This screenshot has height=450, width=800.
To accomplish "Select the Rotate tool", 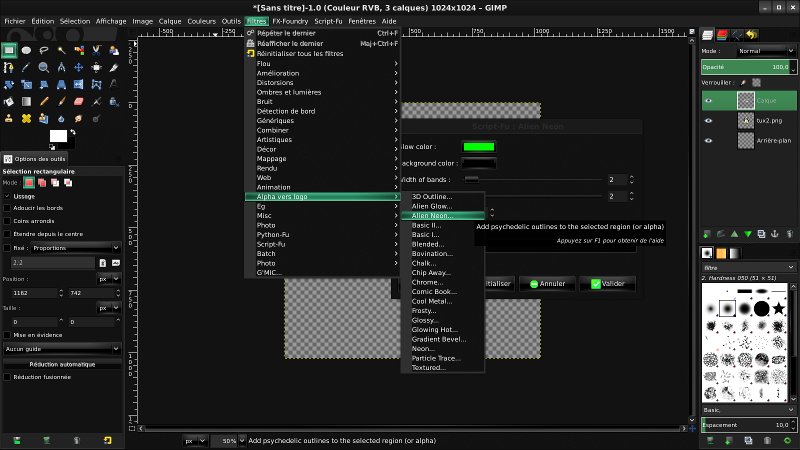I will (x=9, y=85).
